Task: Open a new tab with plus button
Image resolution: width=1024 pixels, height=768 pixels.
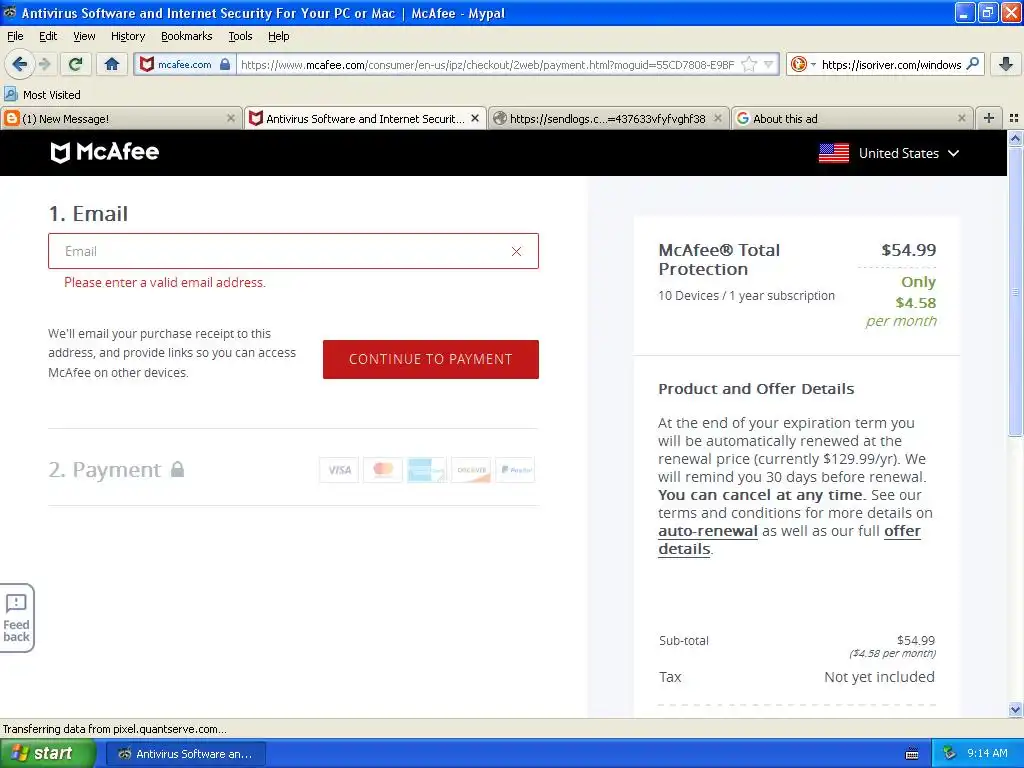Action: (x=989, y=118)
